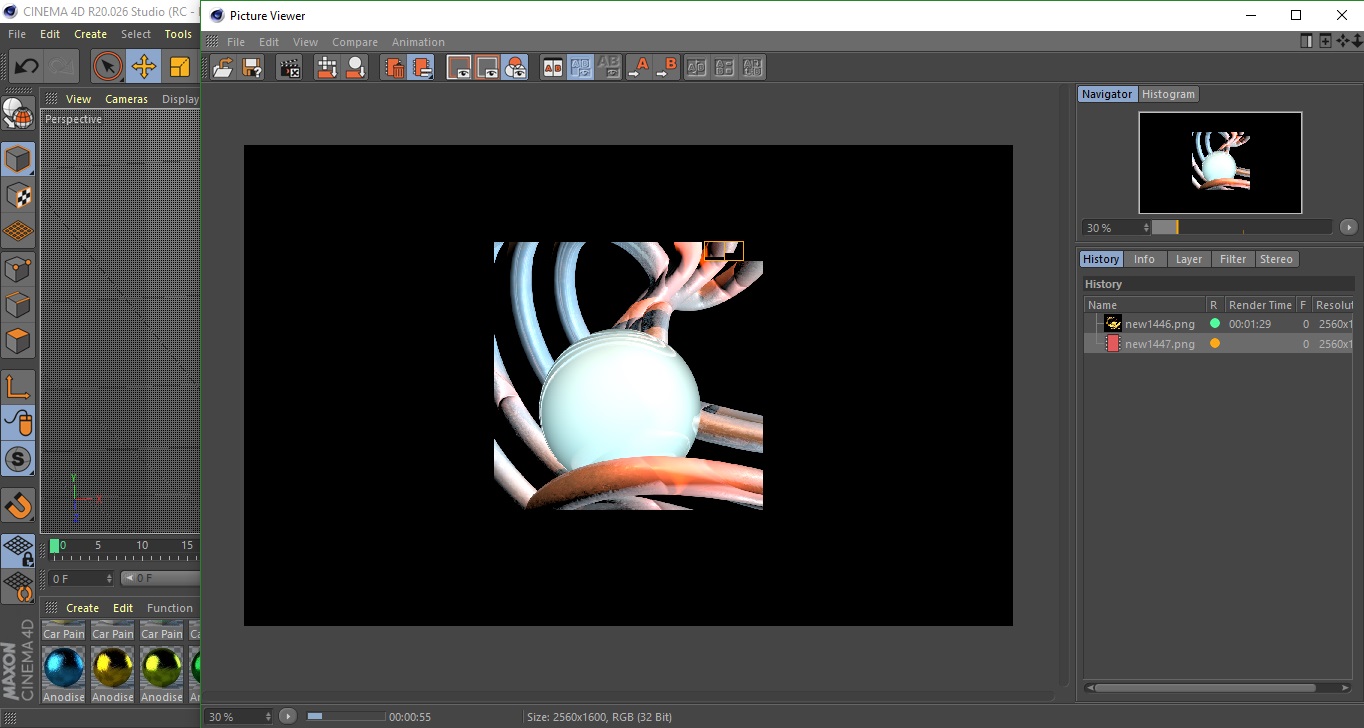Click the Set as A icon
The height and width of the screenshot is (728, 1364).
point(638,68)
